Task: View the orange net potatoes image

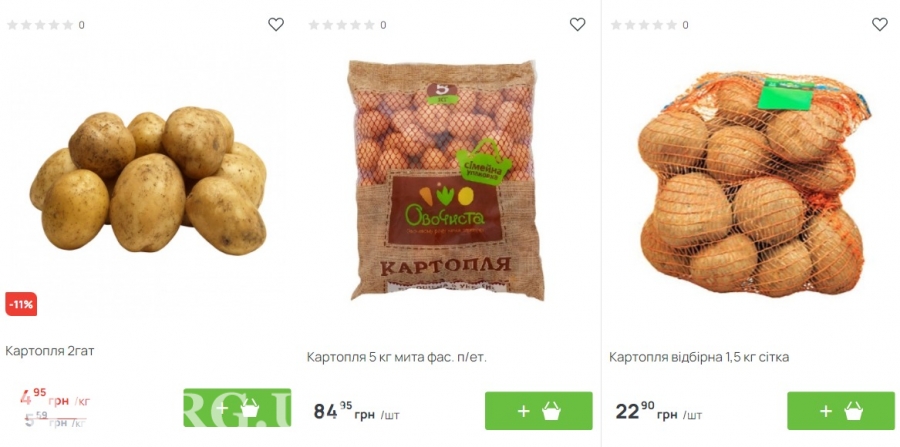Action: point(754,184)
